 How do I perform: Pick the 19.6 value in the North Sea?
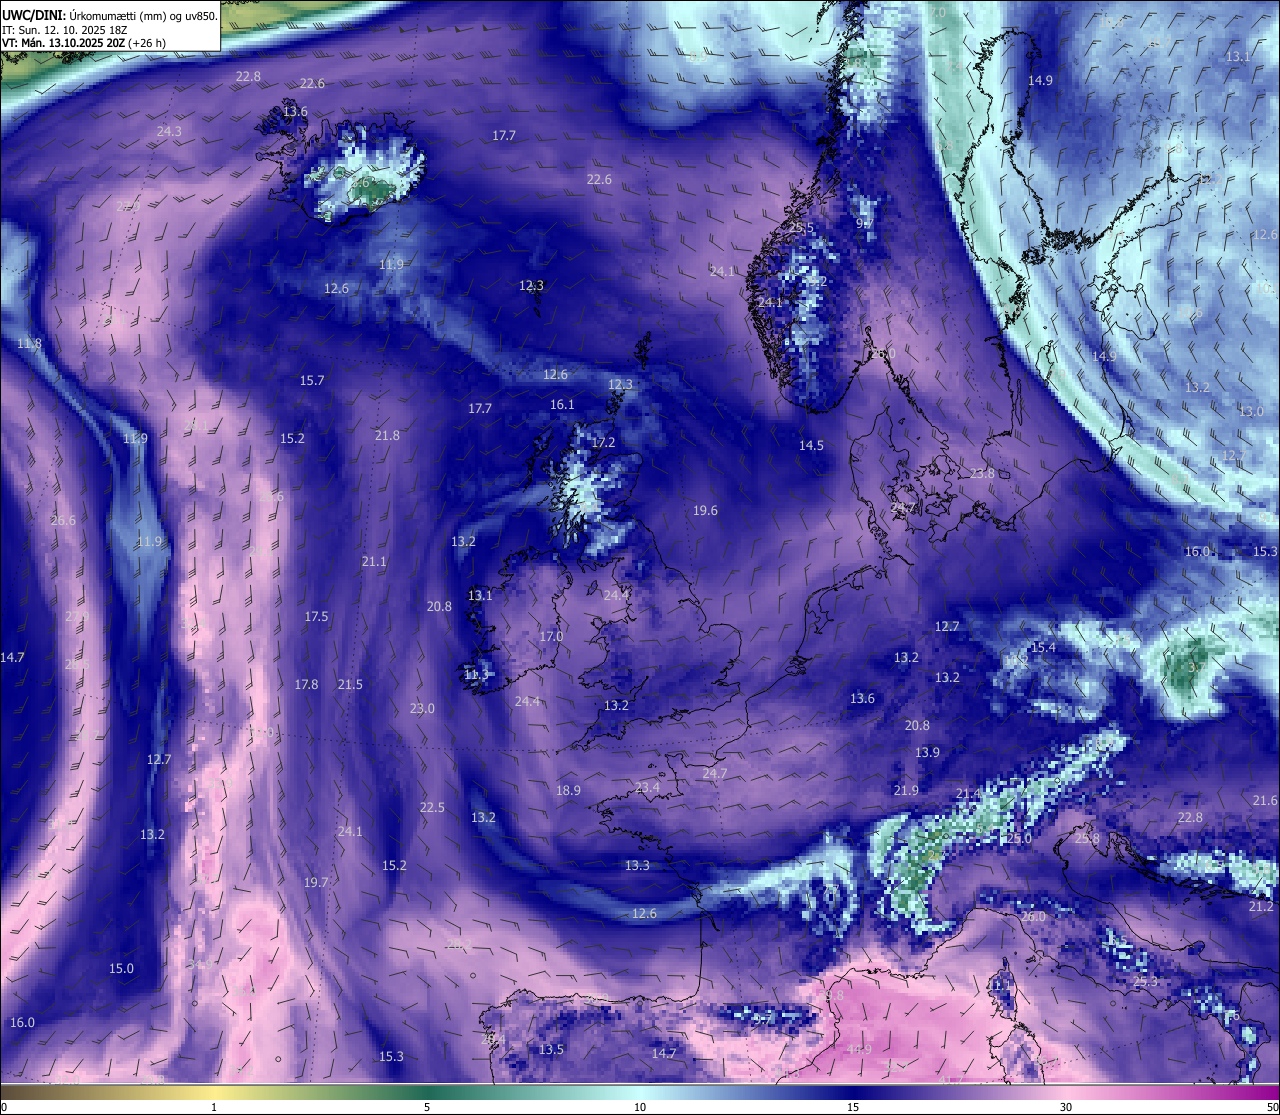(705, 510)
